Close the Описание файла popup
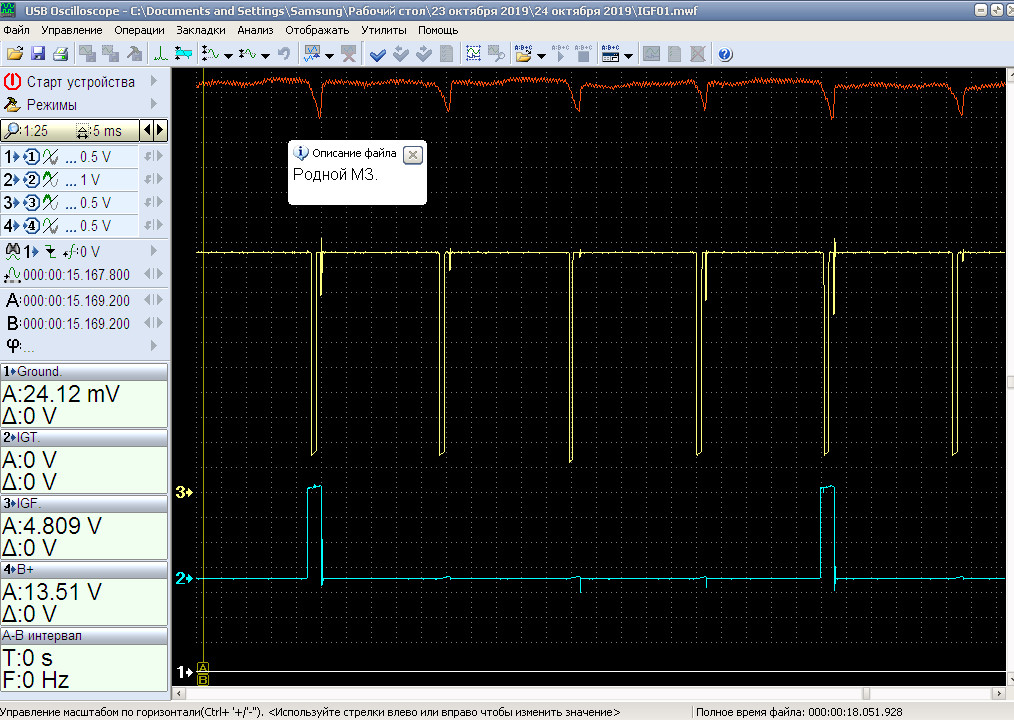 point(413,154)
